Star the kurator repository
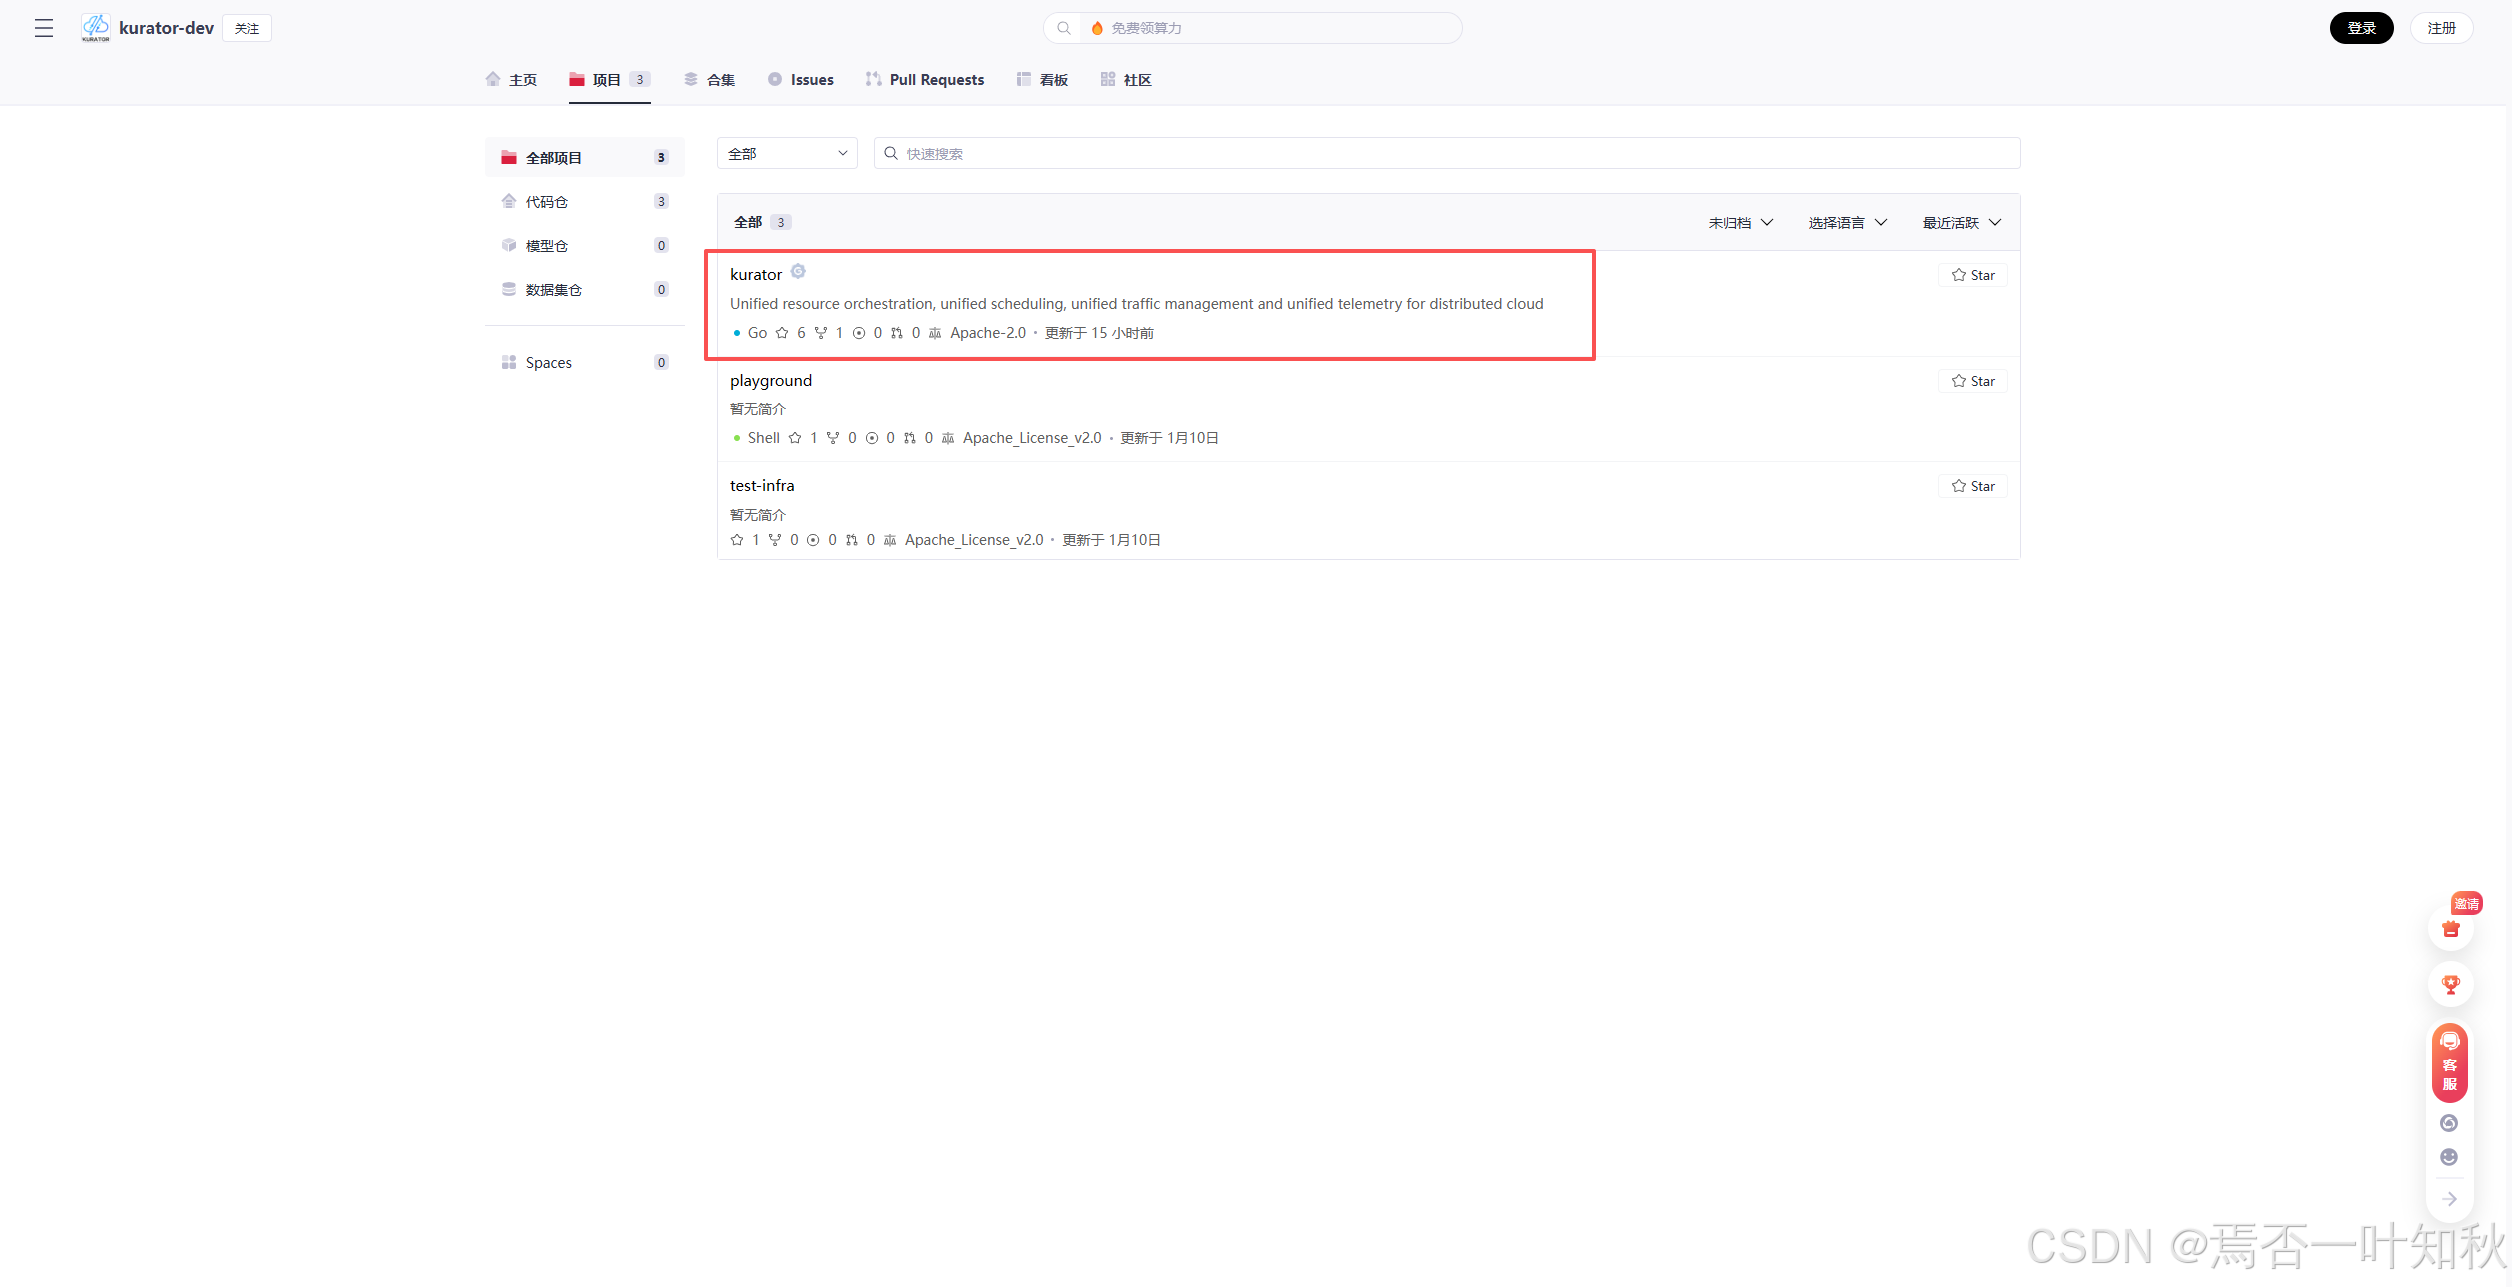 click(x=1972, y=275)
